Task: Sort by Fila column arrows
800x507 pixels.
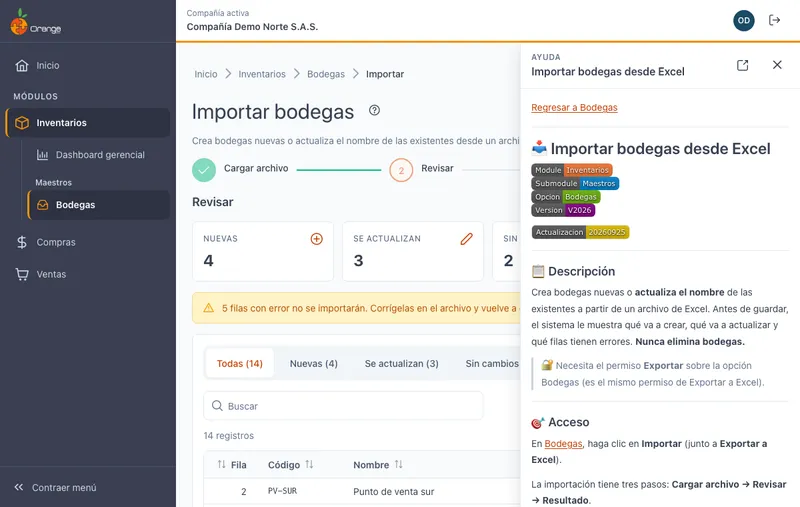Action: (x=221, y=464)
